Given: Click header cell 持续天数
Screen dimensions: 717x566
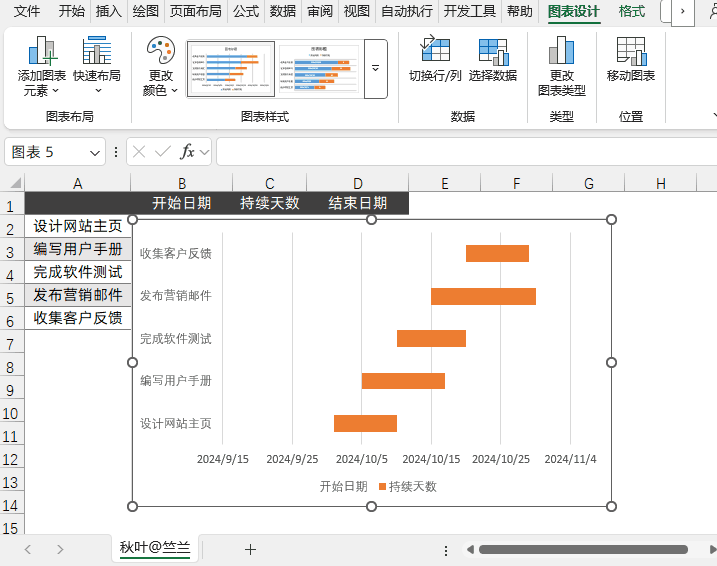Looking at the screenshot, I should pyautogui.click(x=270, y=203).
